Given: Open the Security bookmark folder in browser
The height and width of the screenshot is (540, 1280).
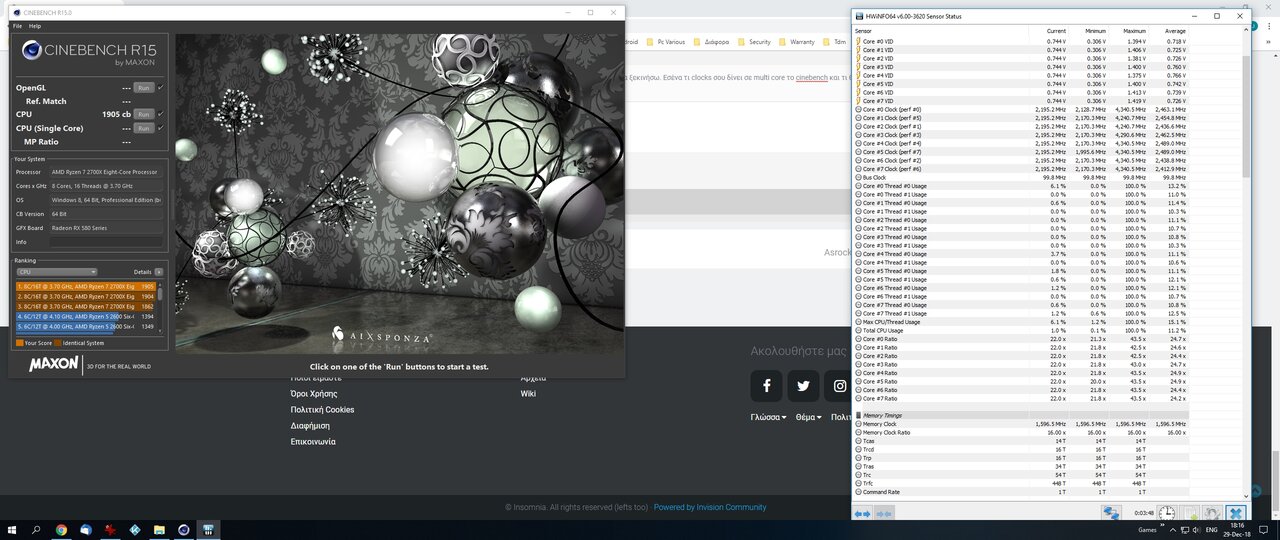Looking at the screenshot, I should point(754,42).
